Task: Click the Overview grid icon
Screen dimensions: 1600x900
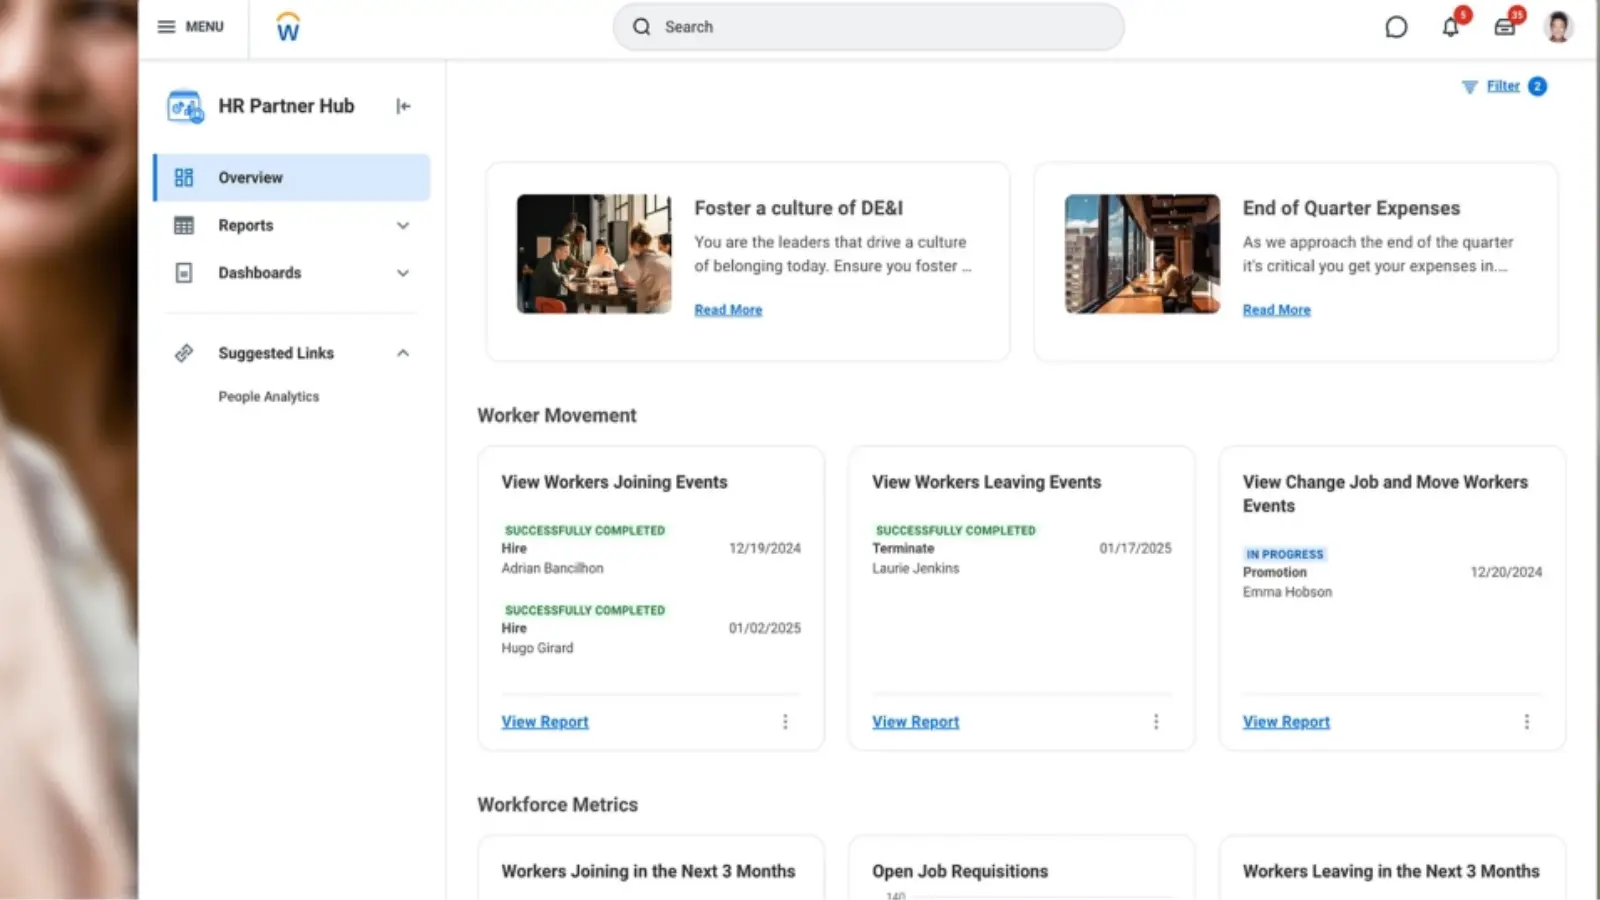Action: (x=184, y=178)
